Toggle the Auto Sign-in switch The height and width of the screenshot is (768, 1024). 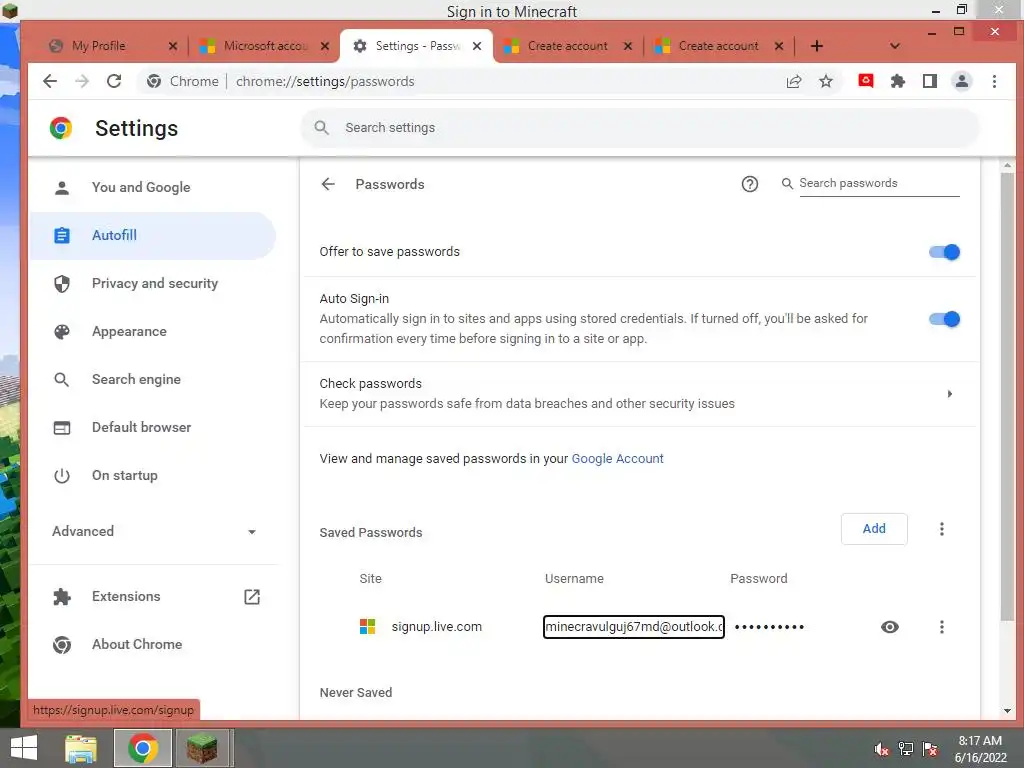coord(944,319)
